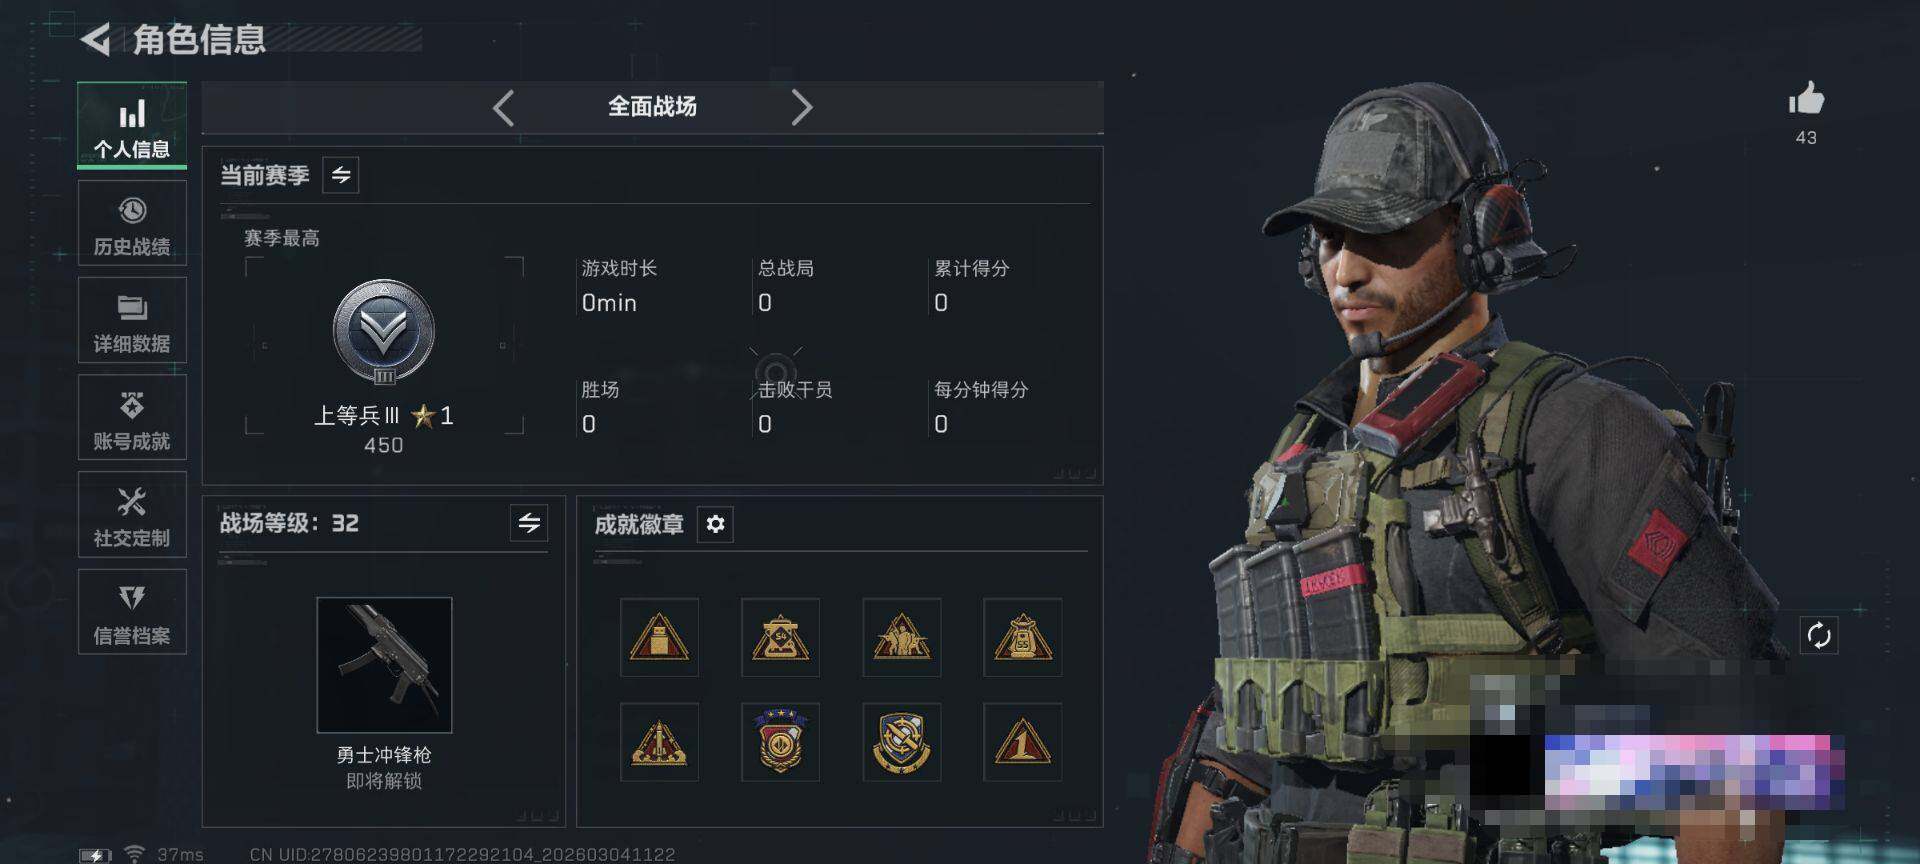Select the anchor crest achievement badge
Image resolution: width=1920 pixels, height=864 pixels.
(901, 741)
